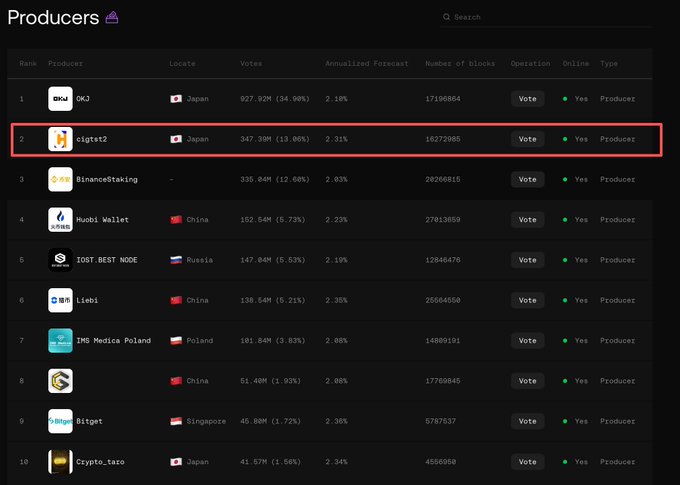This screenshot has width=680, height=485.
Task: Click the 2.36% annualized forecast value
Action: (336, 421)
